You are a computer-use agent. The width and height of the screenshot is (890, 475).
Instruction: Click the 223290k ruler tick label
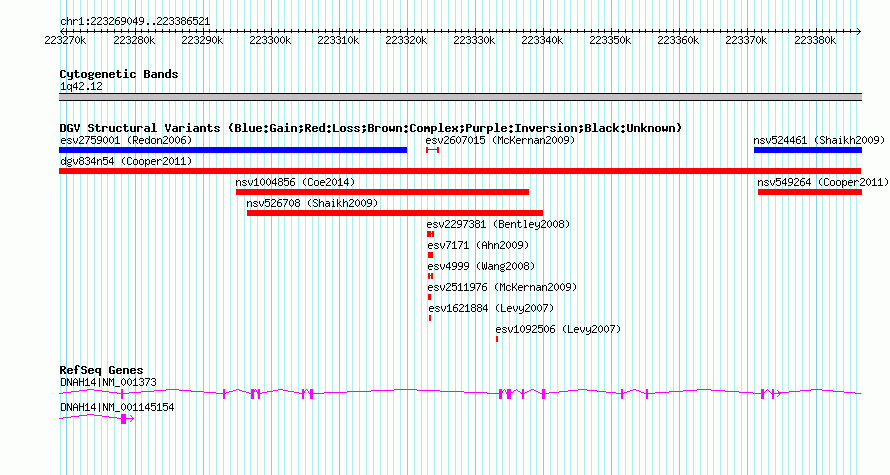coord(202,40)
